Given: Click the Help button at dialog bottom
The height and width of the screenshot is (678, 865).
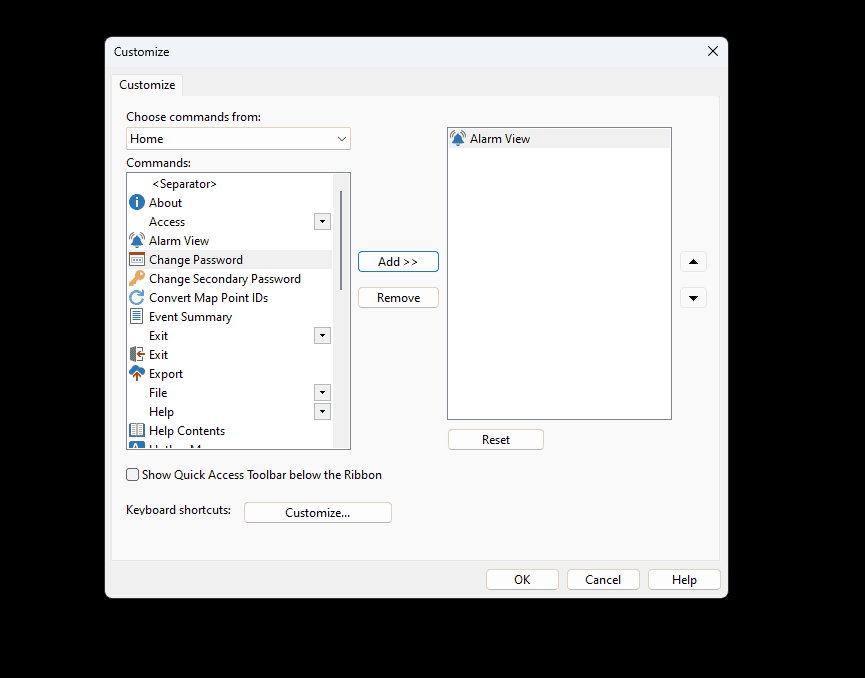Looking at the screenshot, I should pos(684,580).
